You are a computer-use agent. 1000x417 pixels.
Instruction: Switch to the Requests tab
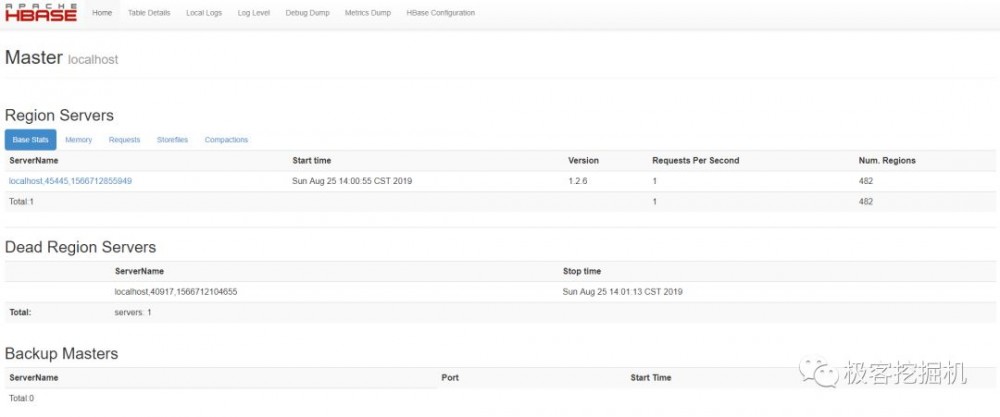pos(125,140)
